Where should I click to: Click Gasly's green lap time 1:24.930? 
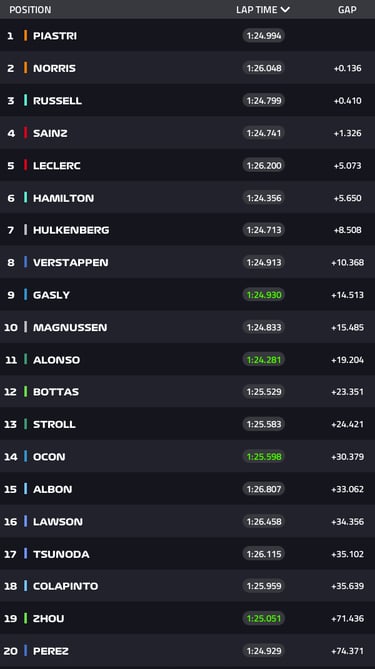pyautogui.click(x=264, y=295)
